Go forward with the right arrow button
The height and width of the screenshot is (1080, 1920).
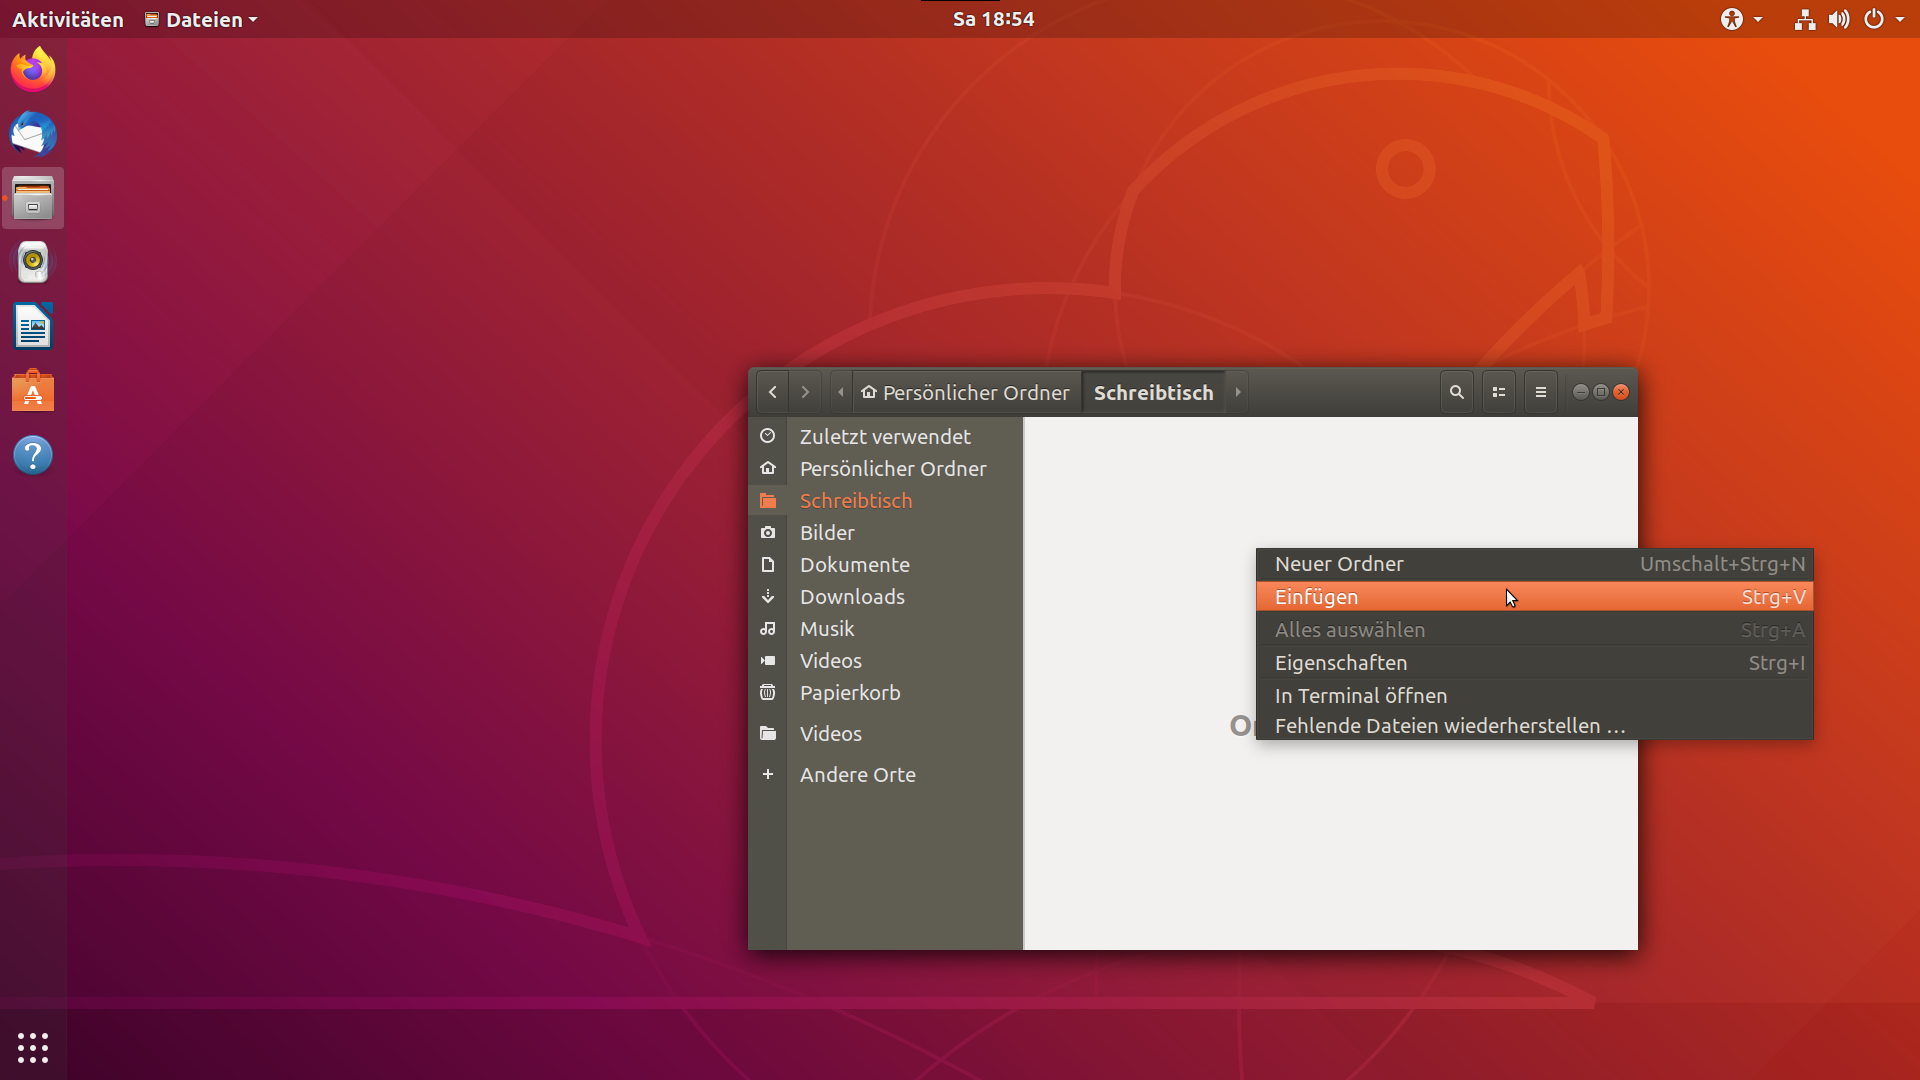pyautogui.click(x=805, y=392)
